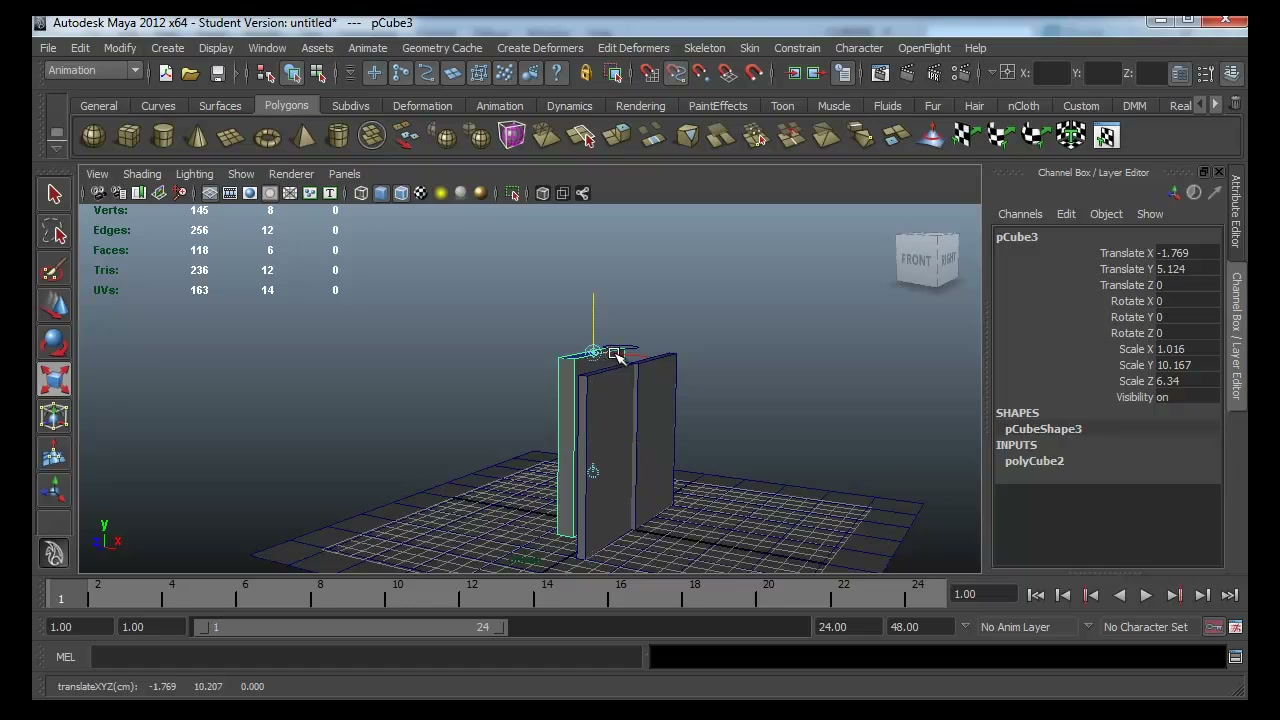The image size is (1280, 720).
Task: Toggle wireframe display in viewport panel
Action: (361, 193)
